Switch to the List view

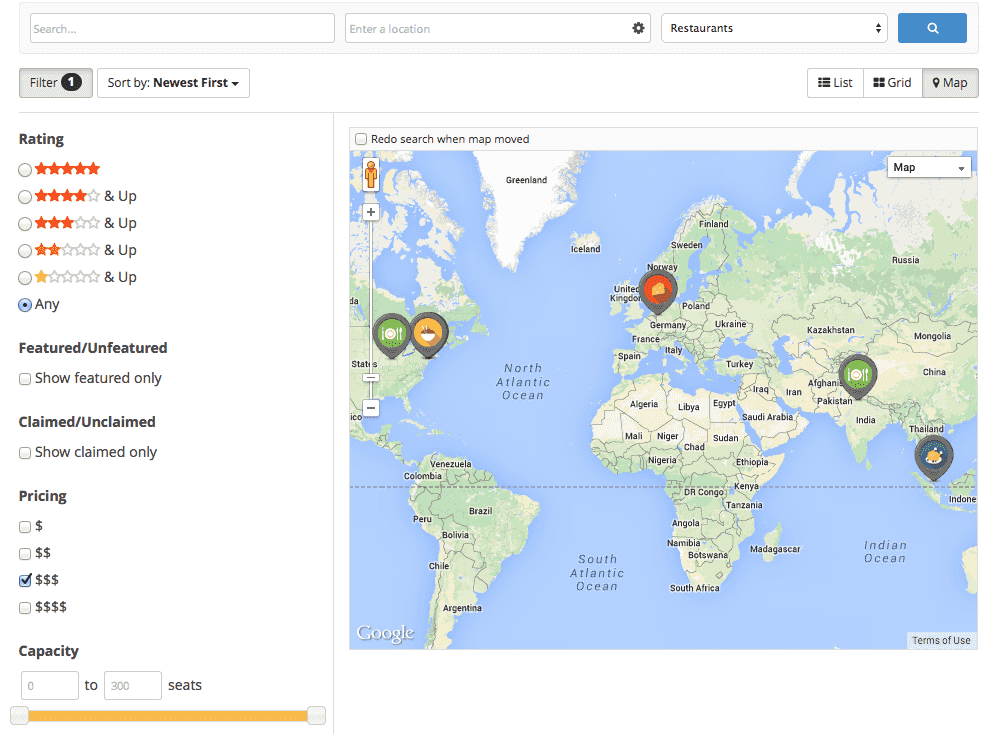(x=834, y=83)
